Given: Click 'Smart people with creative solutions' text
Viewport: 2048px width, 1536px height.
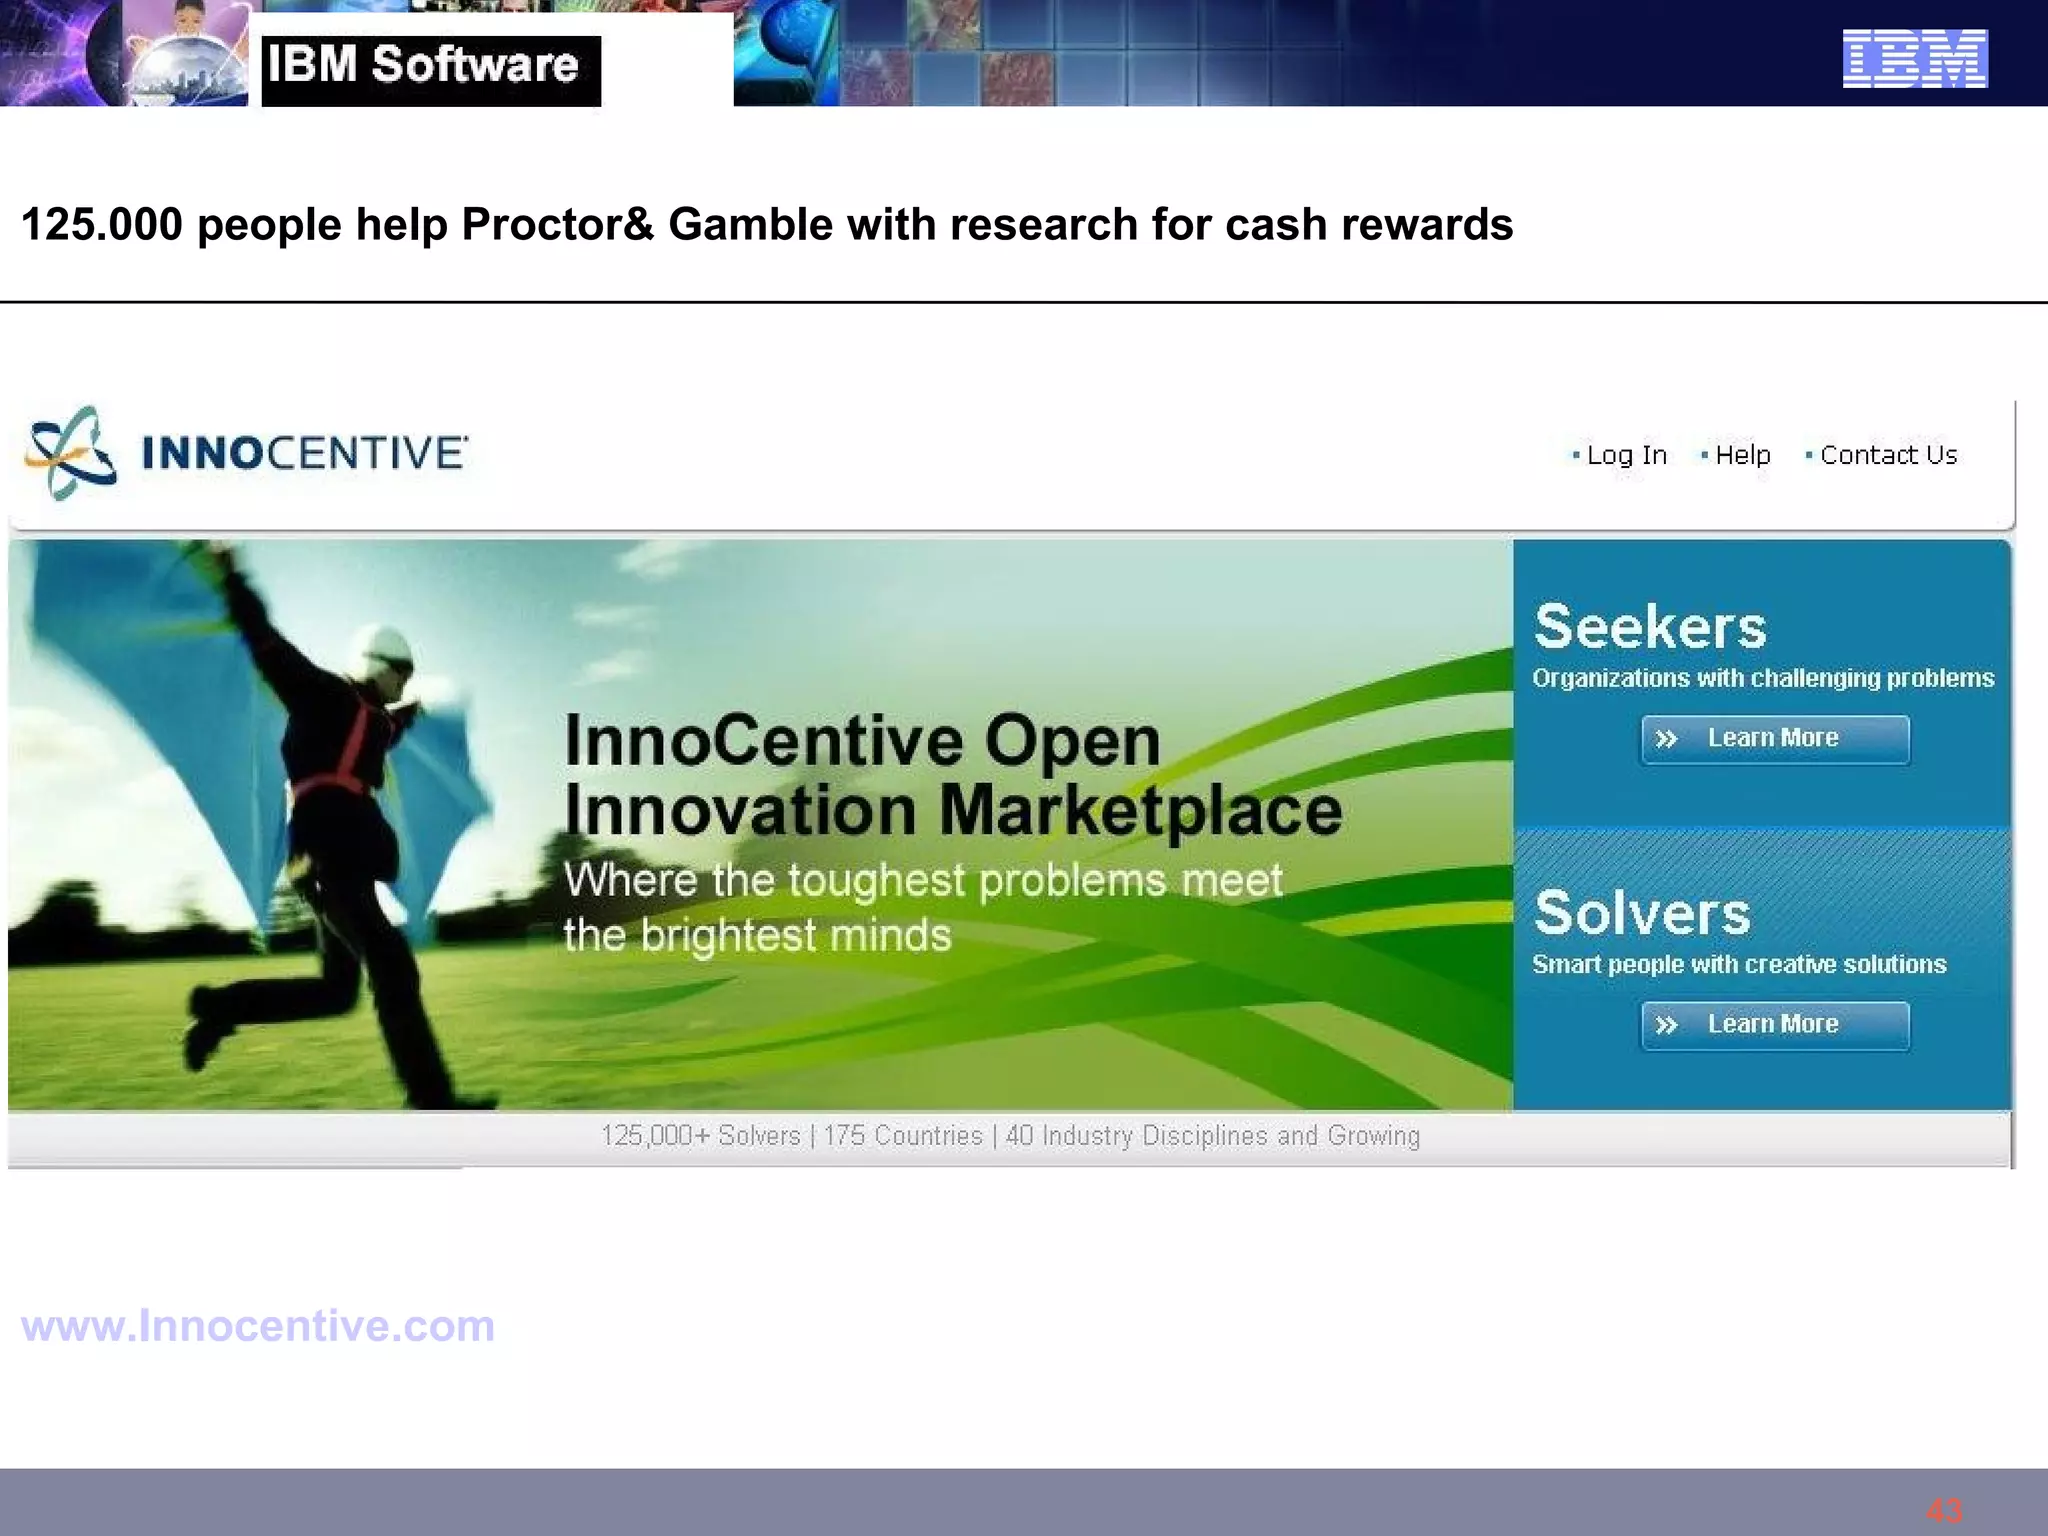Looking at the screenshot, I should pyautogui.click(x=1739, y=965).
